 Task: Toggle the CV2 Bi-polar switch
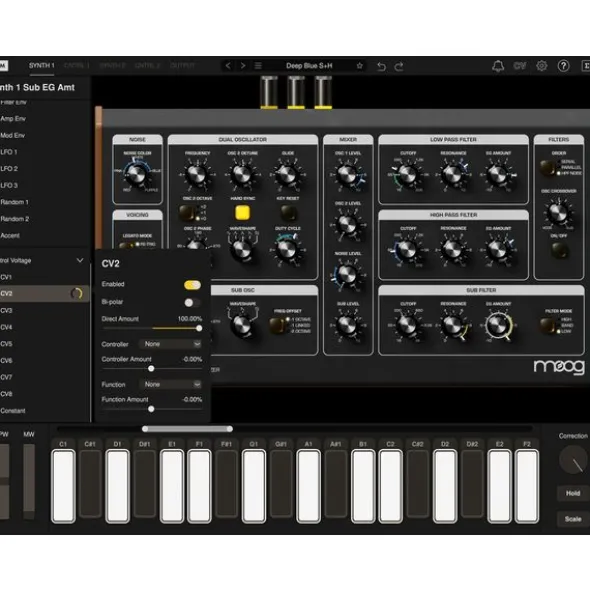(192, 302)
